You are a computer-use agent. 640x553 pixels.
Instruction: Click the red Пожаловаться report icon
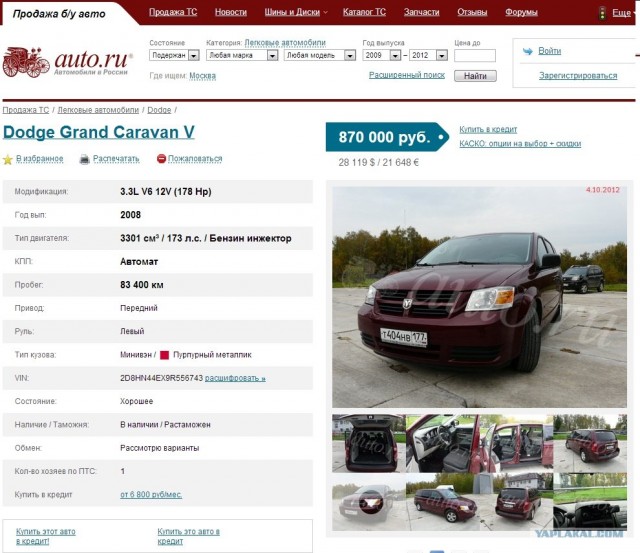(x=161, y=159)
